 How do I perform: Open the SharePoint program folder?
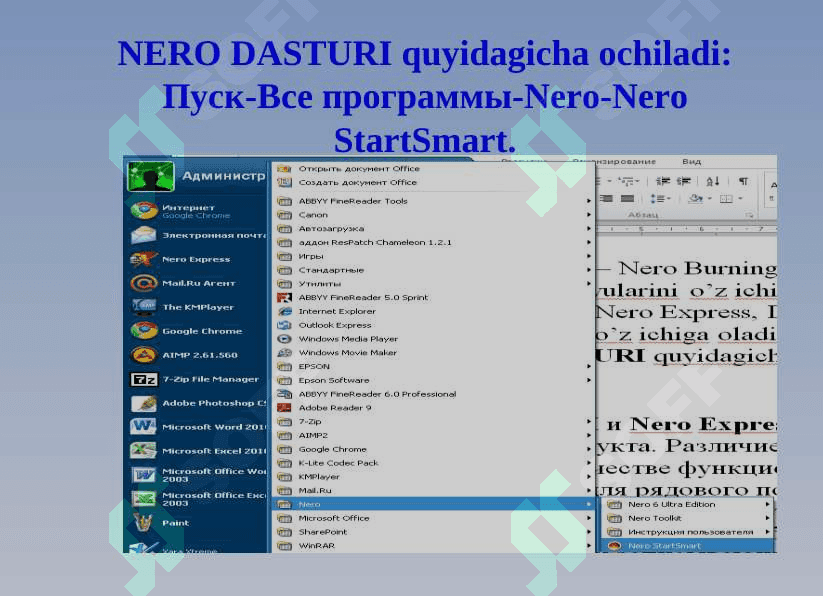(434, 532)
